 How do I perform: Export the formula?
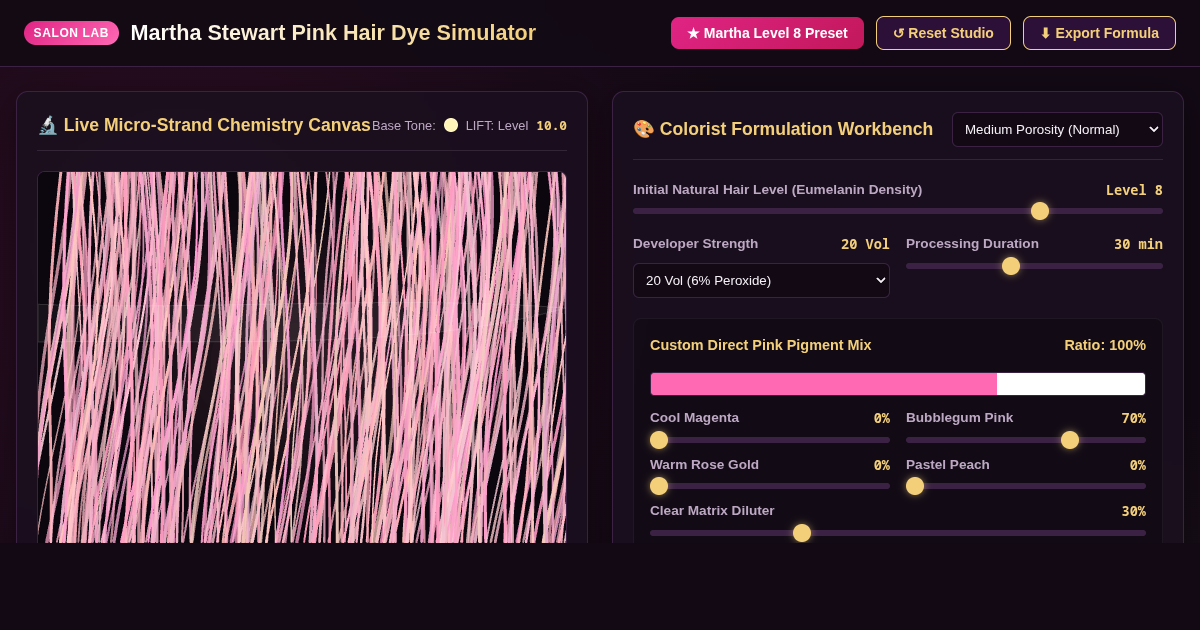1099,33
